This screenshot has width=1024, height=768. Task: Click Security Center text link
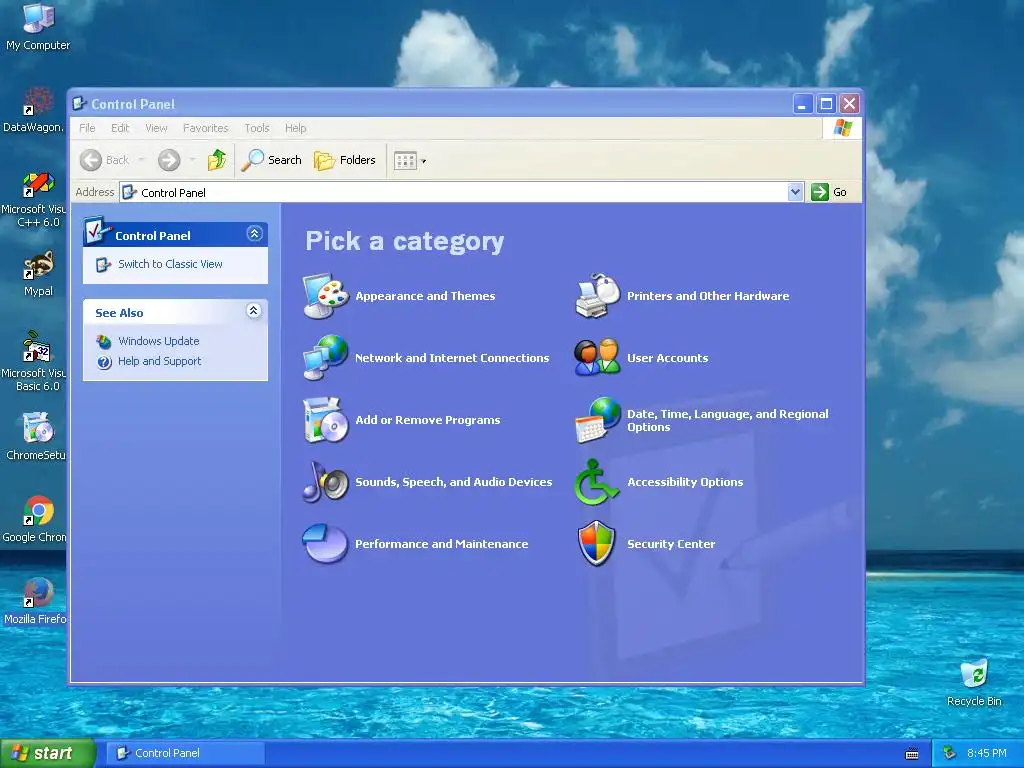pos(671,544)
